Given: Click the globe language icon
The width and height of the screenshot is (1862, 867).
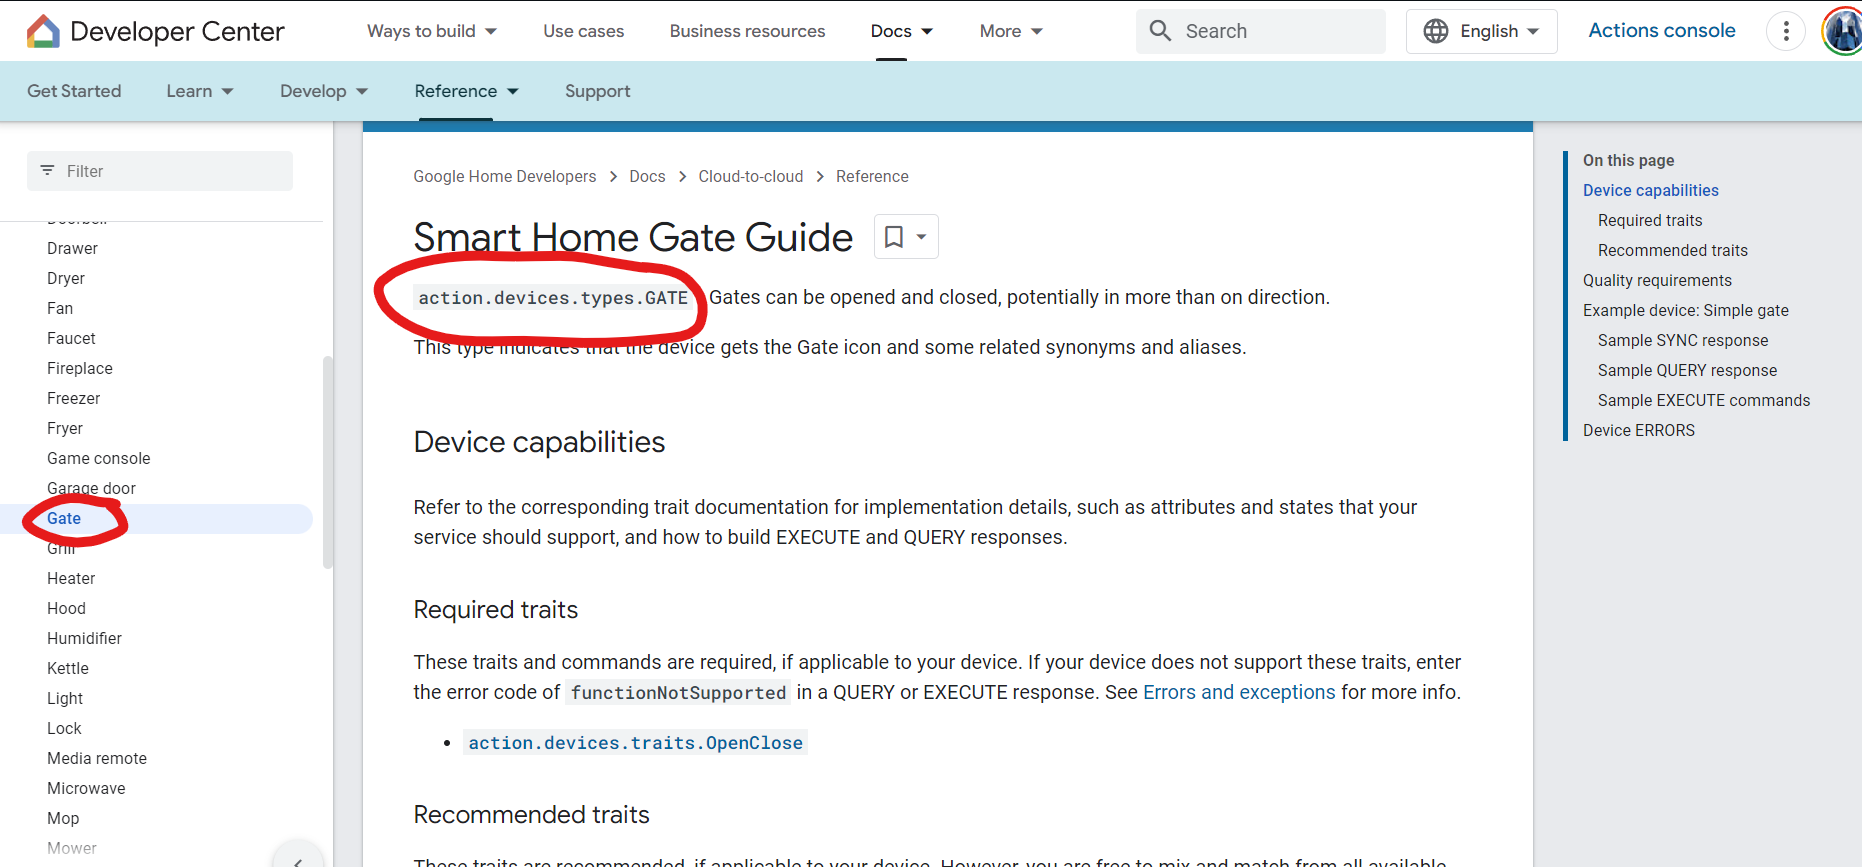Looking at the screenshot, I should pyautogui.click(x=1436, y=31).
